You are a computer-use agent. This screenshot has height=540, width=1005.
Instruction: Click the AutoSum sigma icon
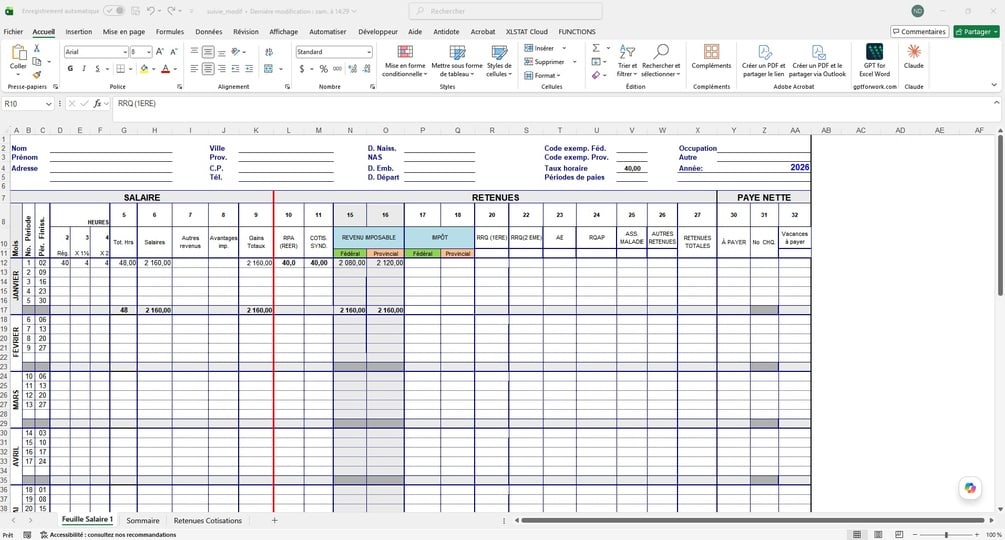coord(596,48)
